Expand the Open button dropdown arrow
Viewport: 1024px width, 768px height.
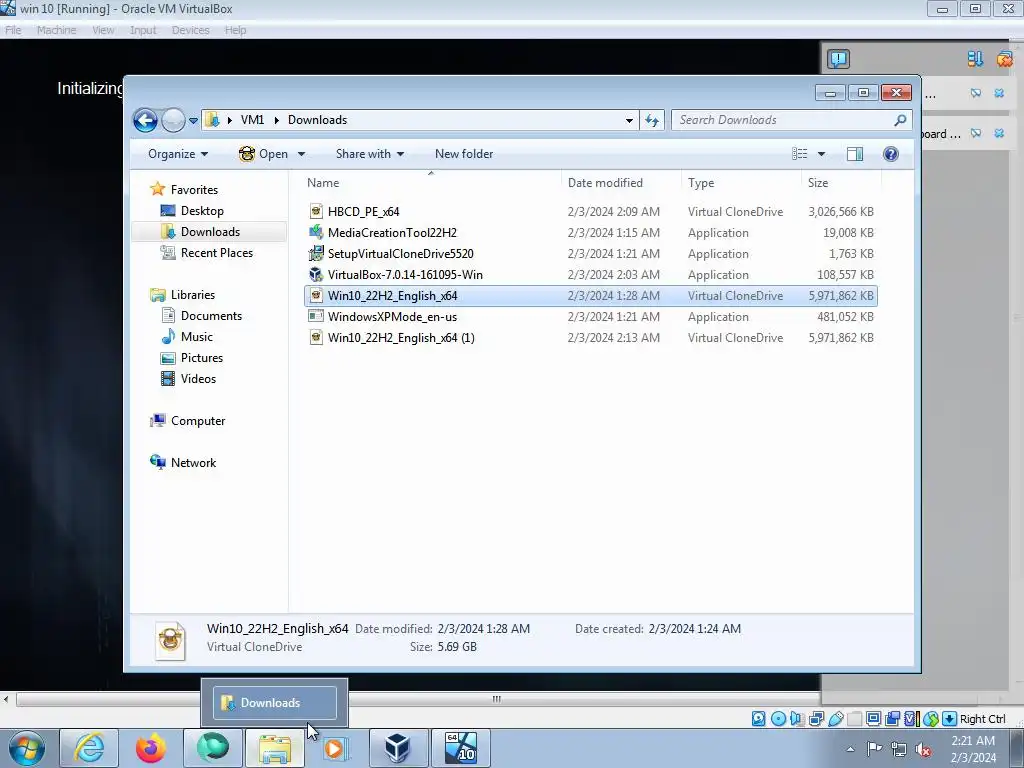pyautogui.click(x=301, y=154)
